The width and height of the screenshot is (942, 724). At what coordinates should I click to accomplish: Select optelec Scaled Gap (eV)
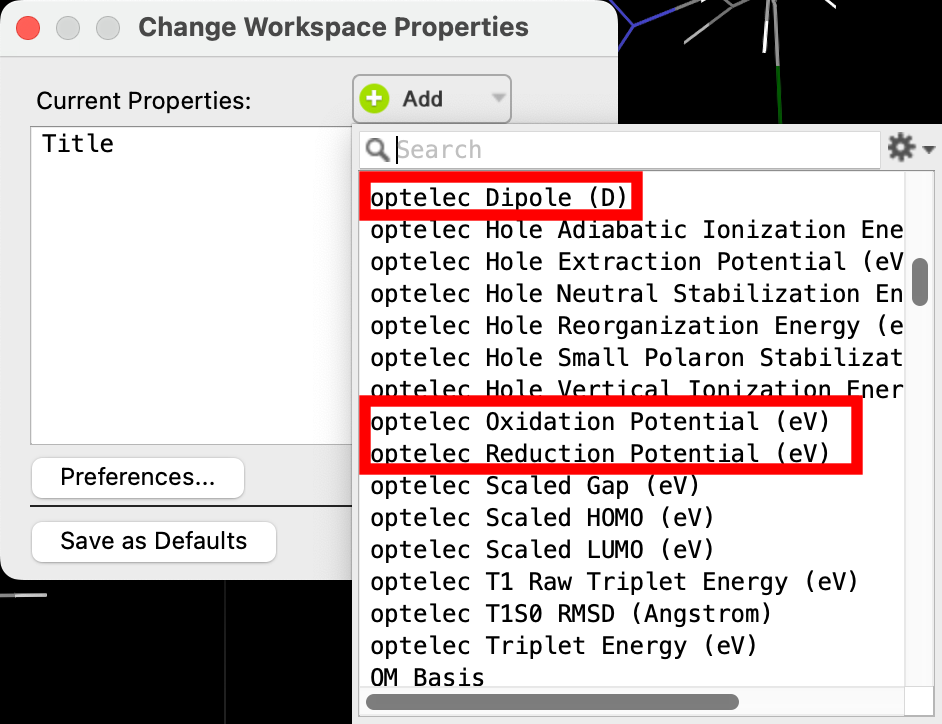pos(535,485)
